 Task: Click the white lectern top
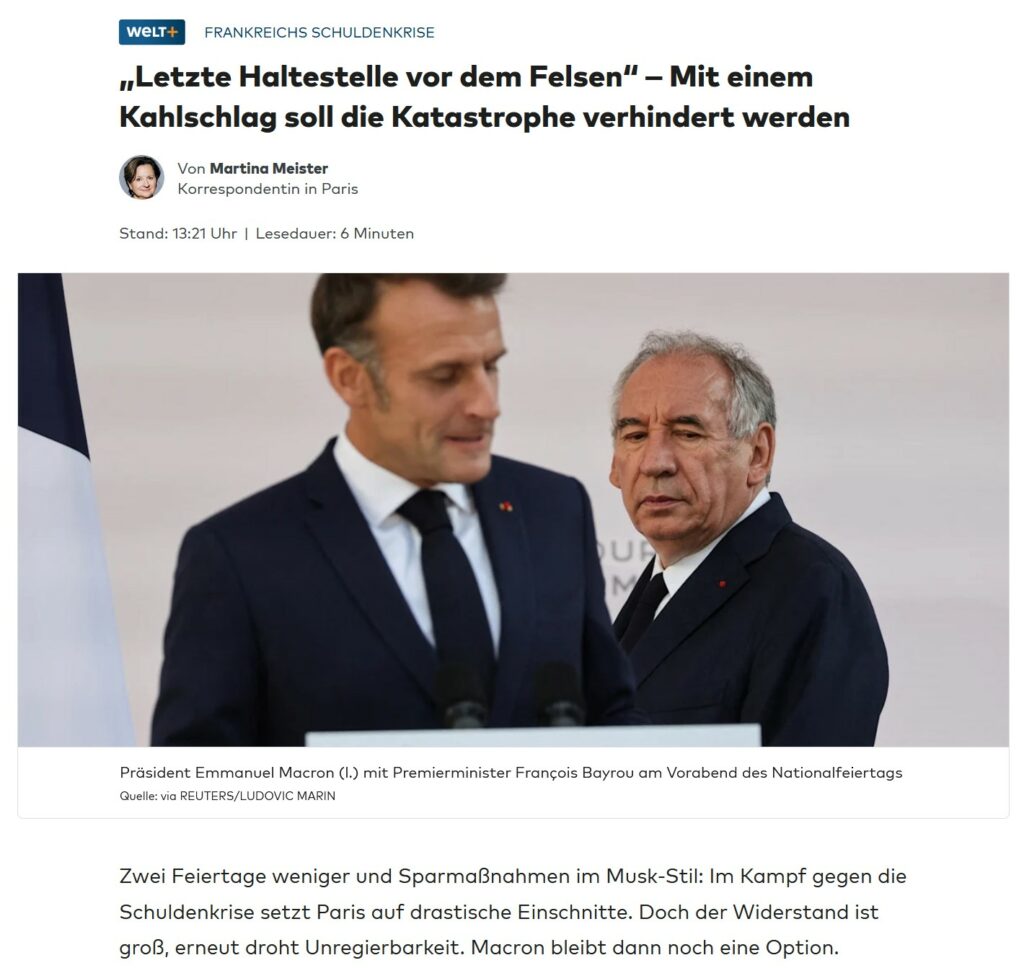click(x=533, y=735)
